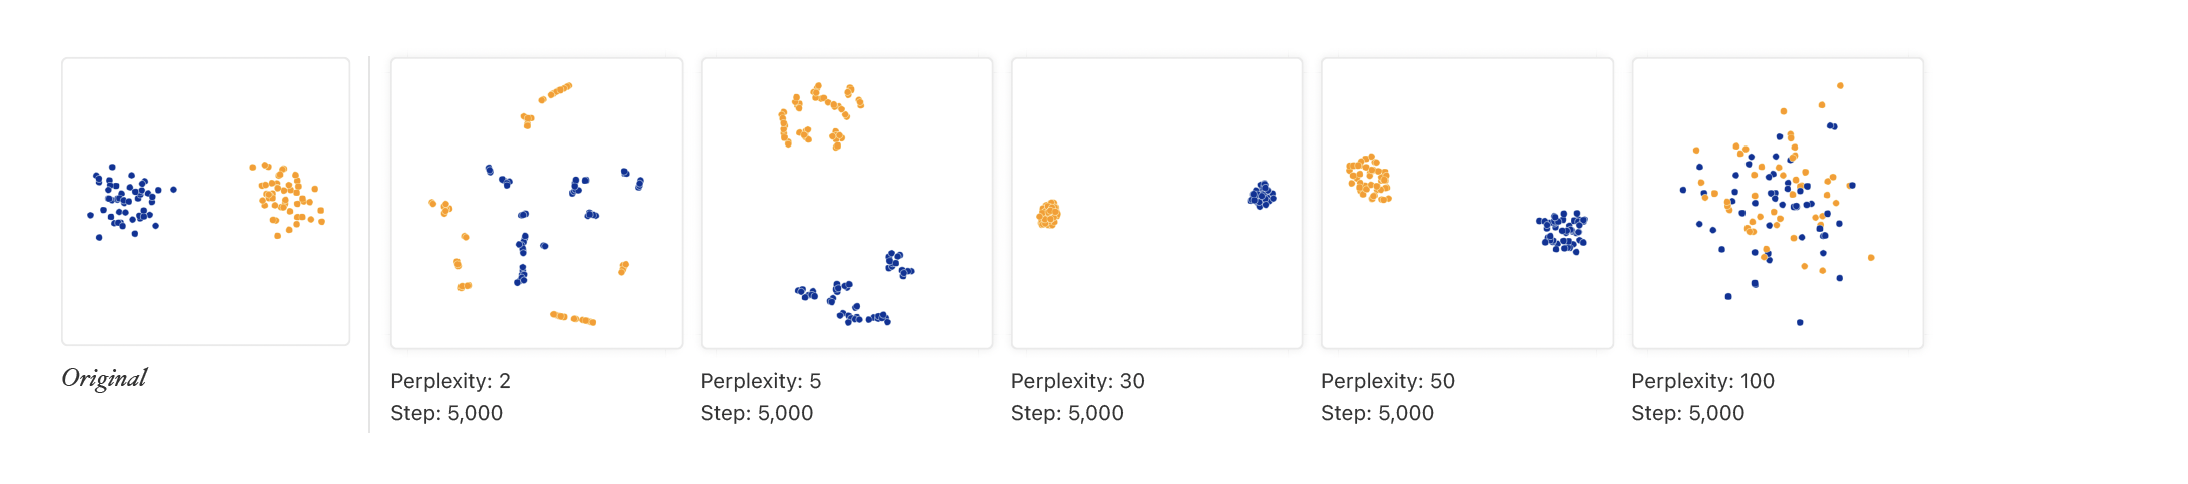
Task: Click the Original scatter plot thumbnail
Action: pyautogui.click(x=206, y=201)
